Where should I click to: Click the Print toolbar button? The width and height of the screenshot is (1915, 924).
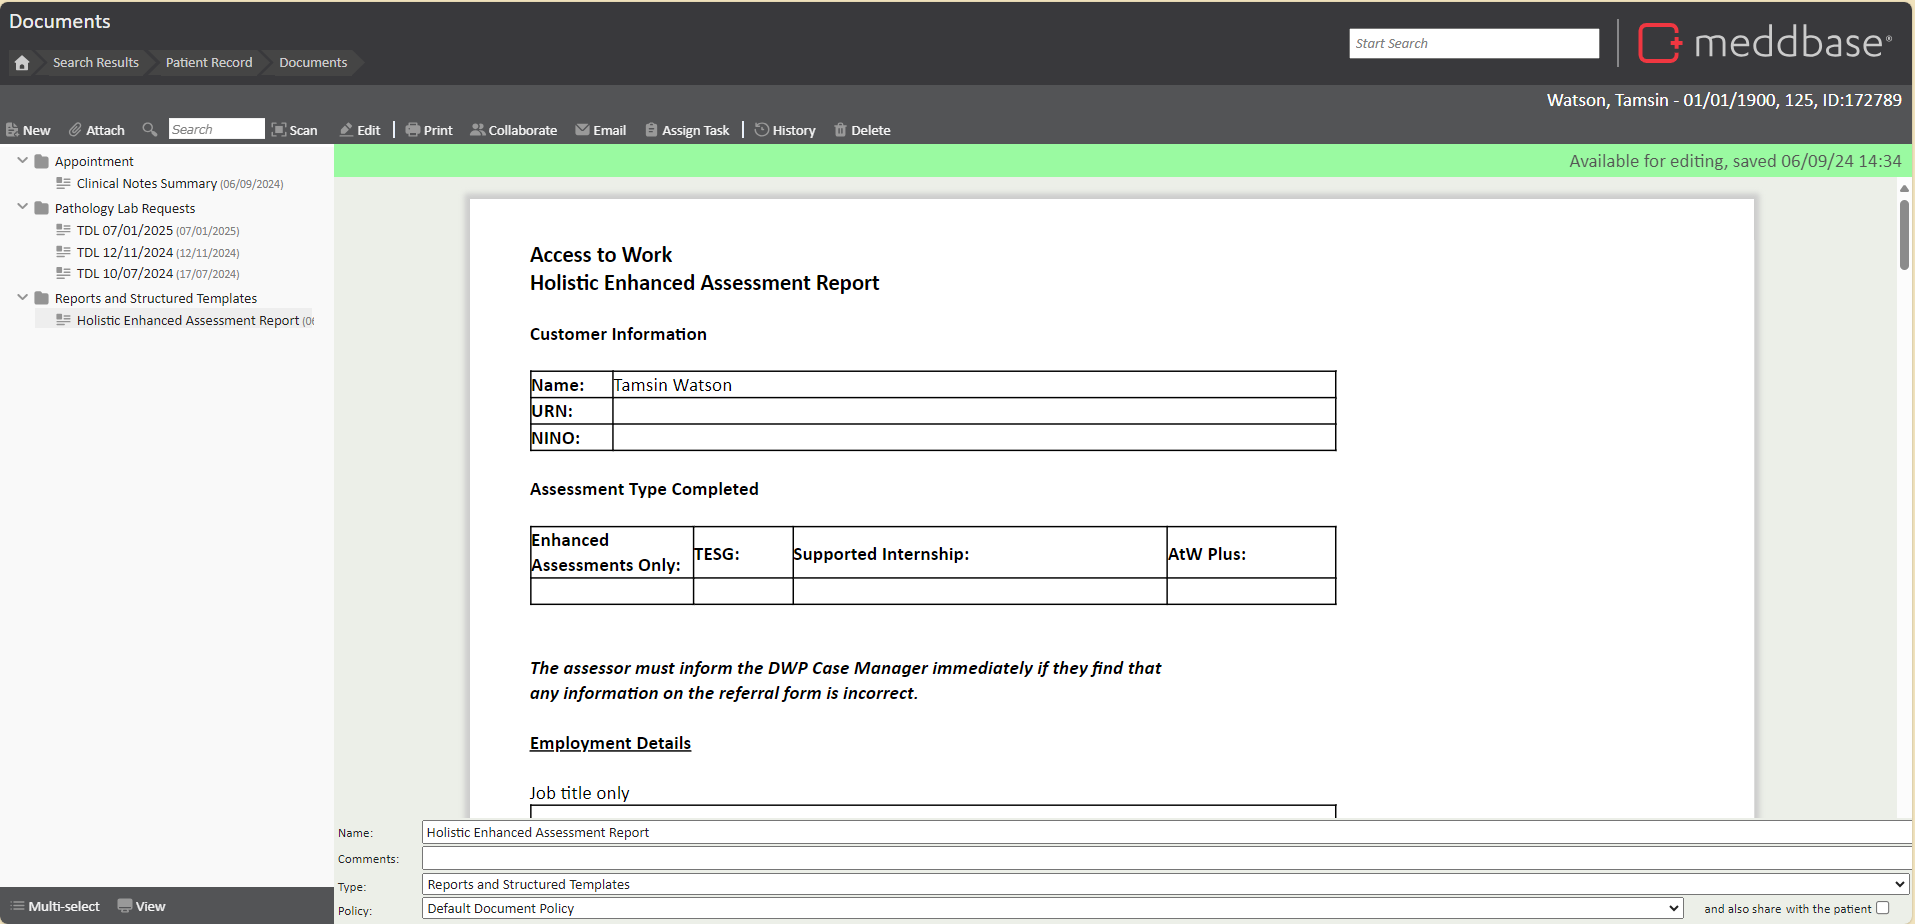pos(429,130)
